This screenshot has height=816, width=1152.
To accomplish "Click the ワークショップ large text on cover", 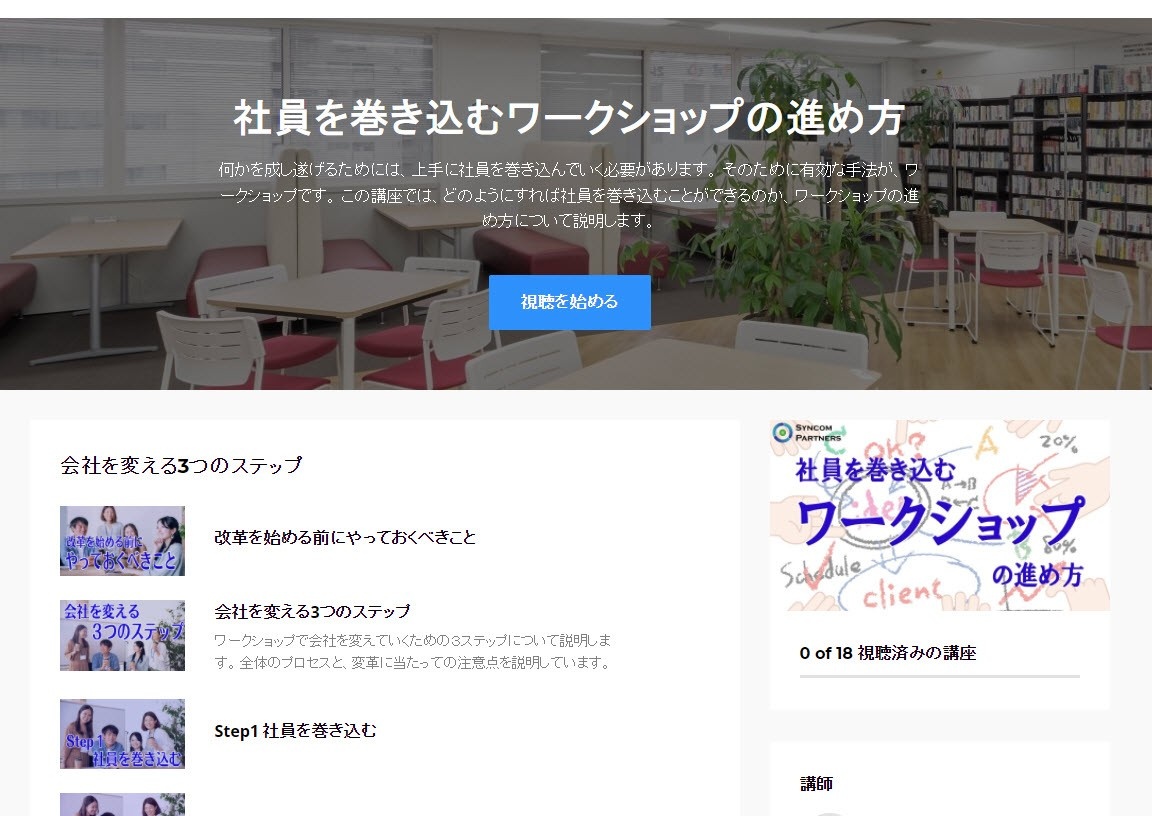I will coord(940,521).
